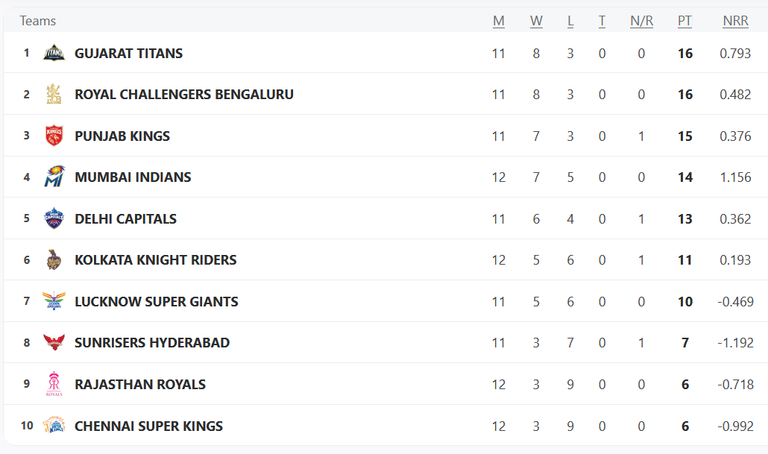Open the Punjab Kings red shield logo
This screenshot has height=454, width=768.
pyautogui.click(x=54, y=136)
